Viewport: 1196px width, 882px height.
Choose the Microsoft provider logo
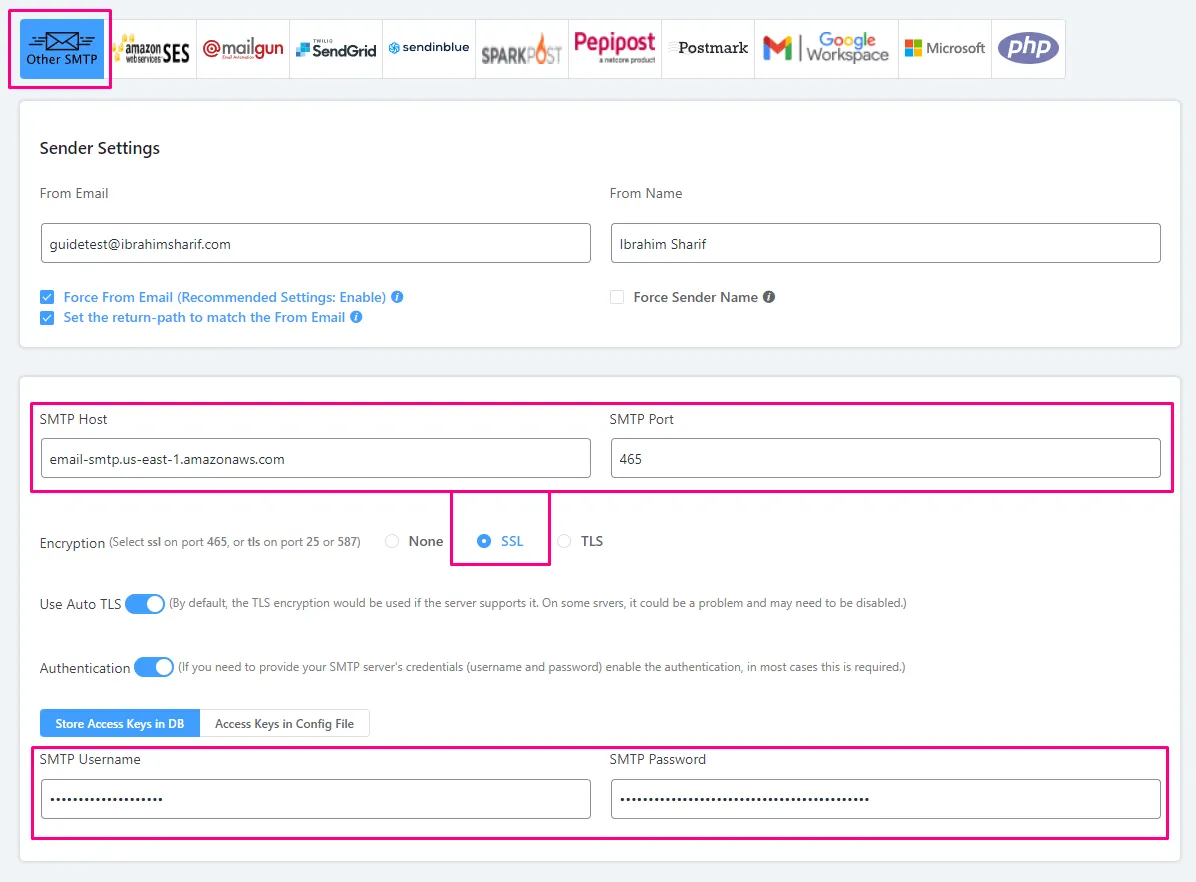[944, 49]
